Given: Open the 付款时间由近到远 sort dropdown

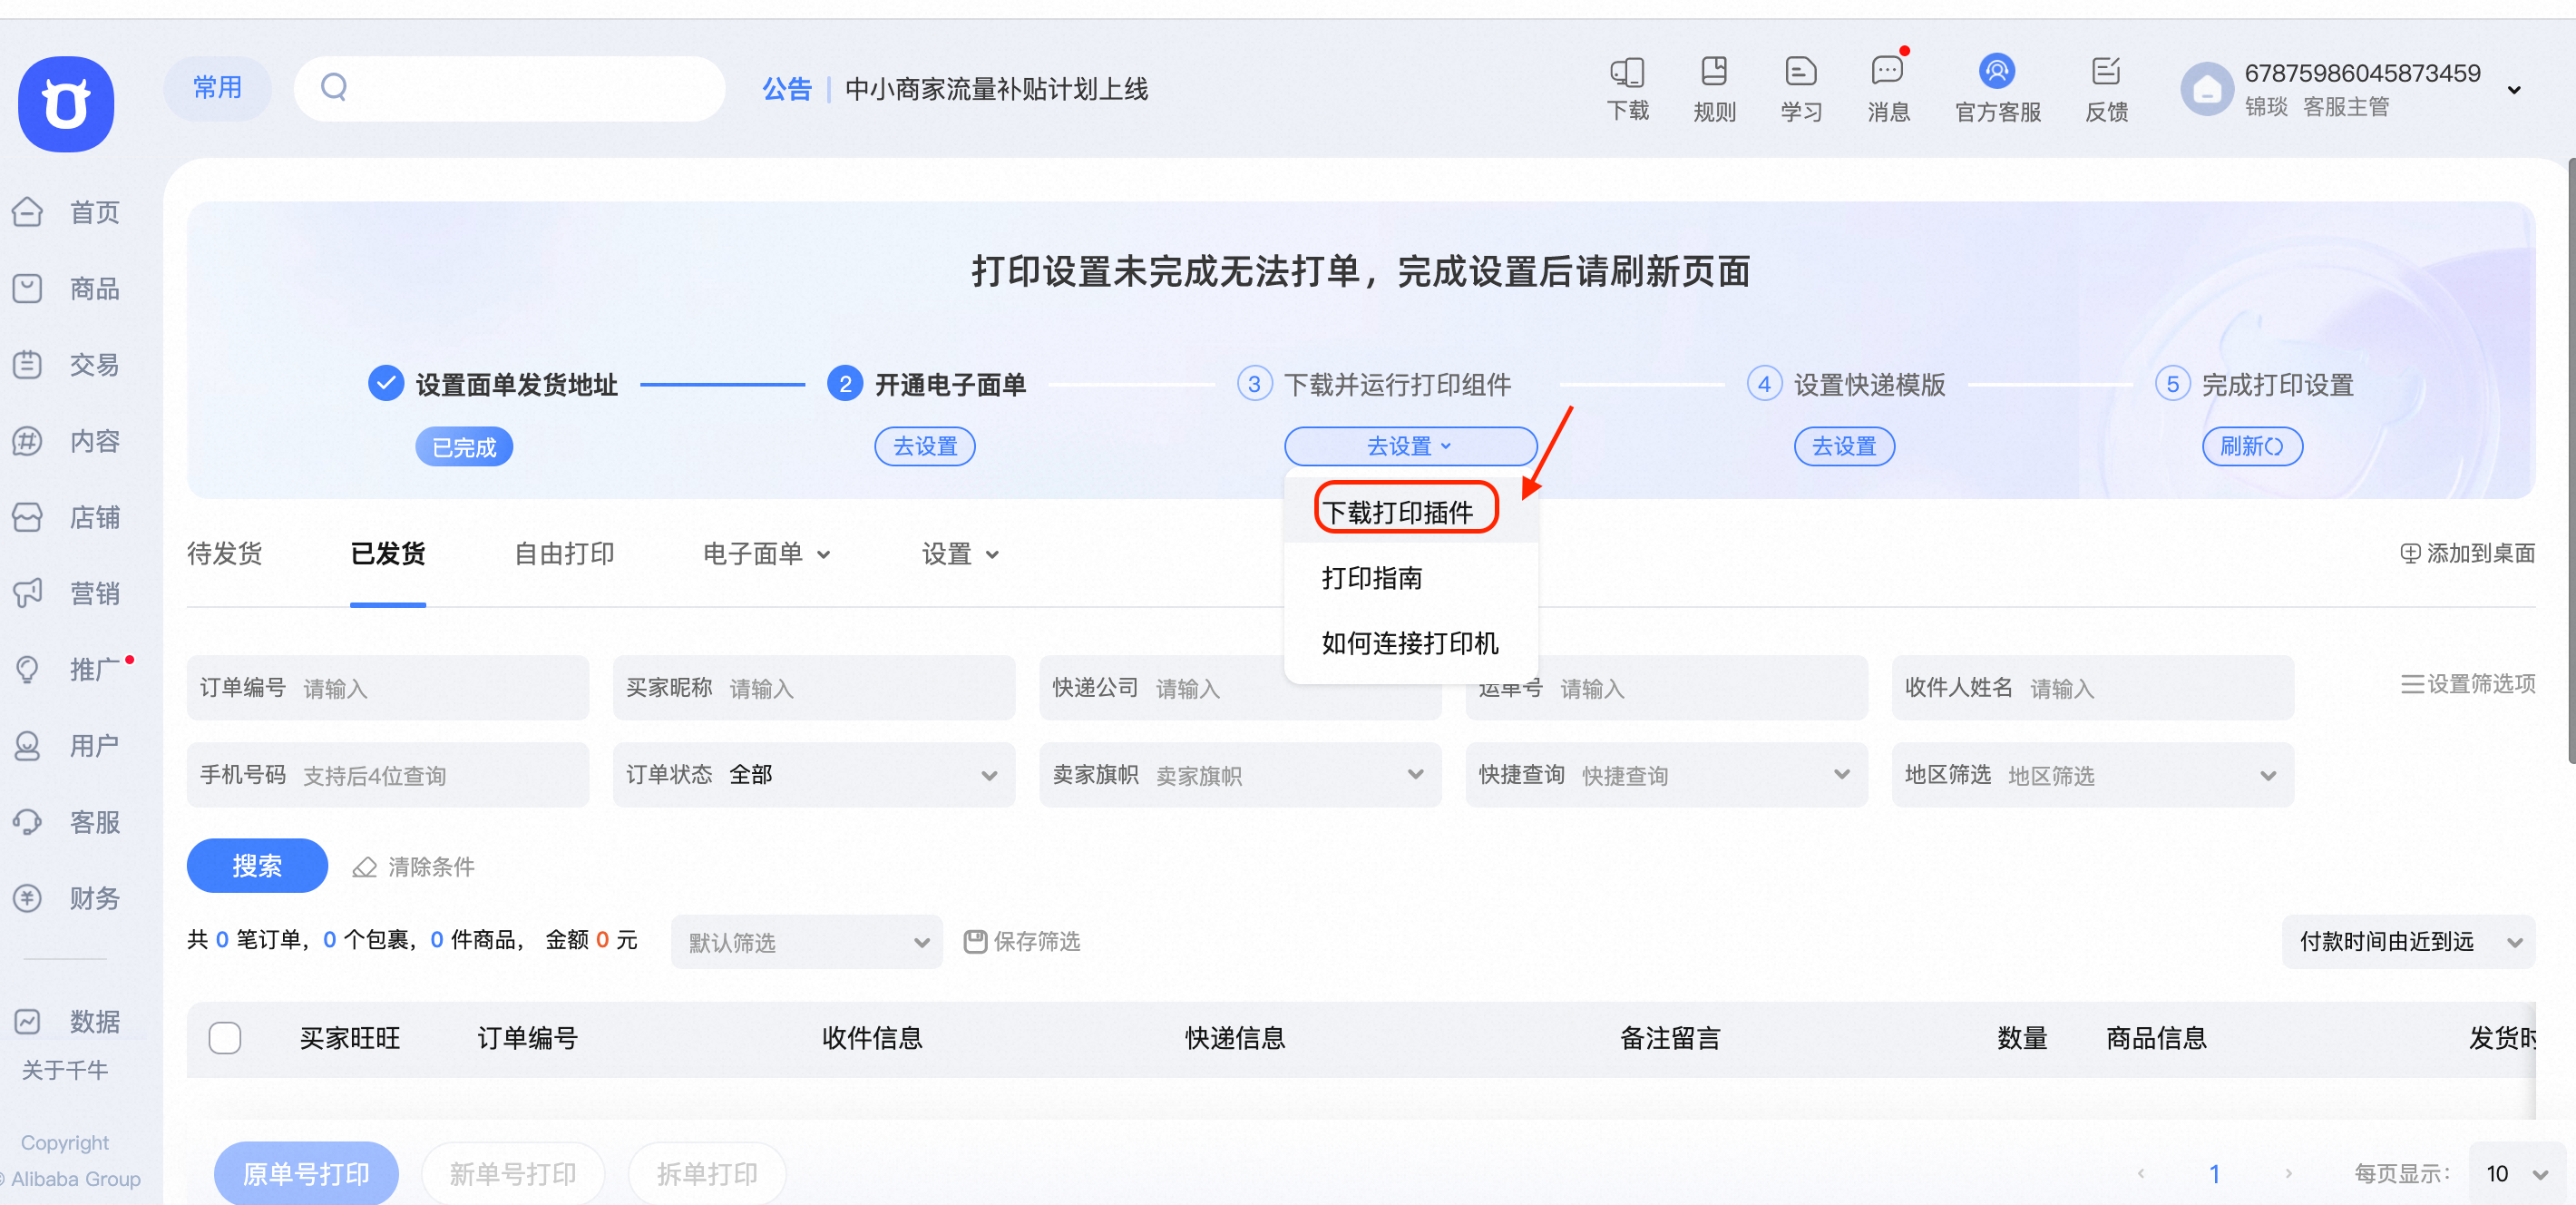Looking at the screenshot, I should (x=2407, y=941).
